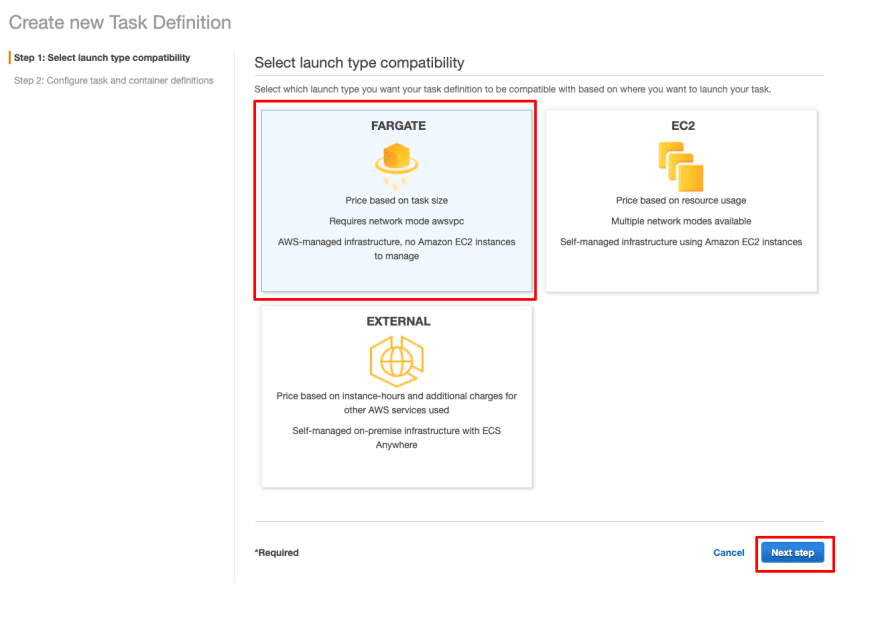Screen dimensions: 880x635
Task: Select the EXTERNAL launch type card
Action: click(x=397, y=396)
